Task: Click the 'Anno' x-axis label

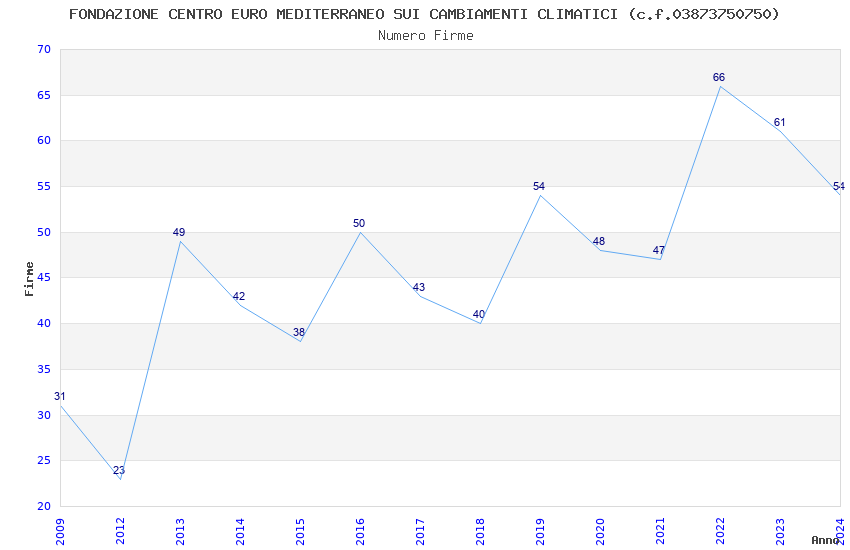Action: 825,540
